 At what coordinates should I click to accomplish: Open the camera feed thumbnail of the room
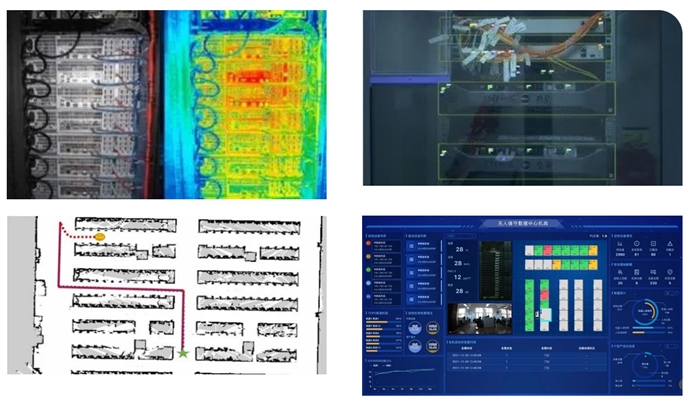click(x=480, y=319)
